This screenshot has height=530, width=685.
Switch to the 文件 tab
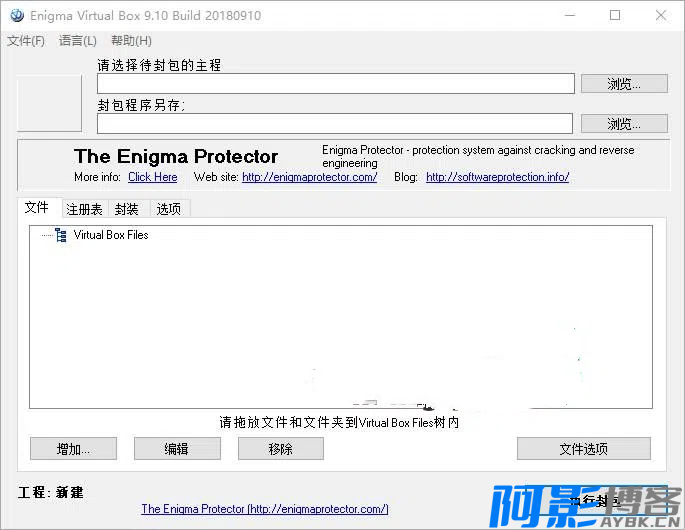(x=37, y=207)
